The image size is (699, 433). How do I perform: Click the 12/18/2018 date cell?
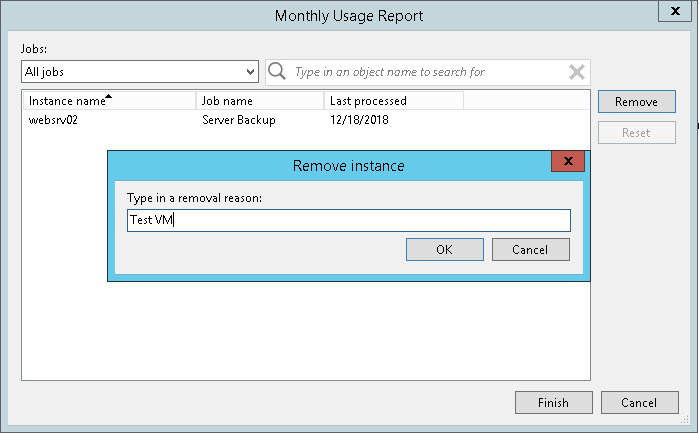point(359,120)
